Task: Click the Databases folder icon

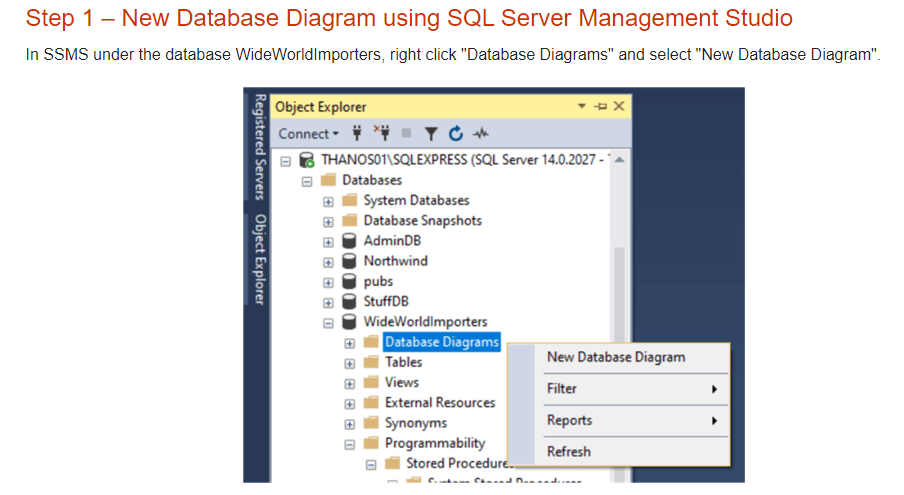Action: click(328, 180)
